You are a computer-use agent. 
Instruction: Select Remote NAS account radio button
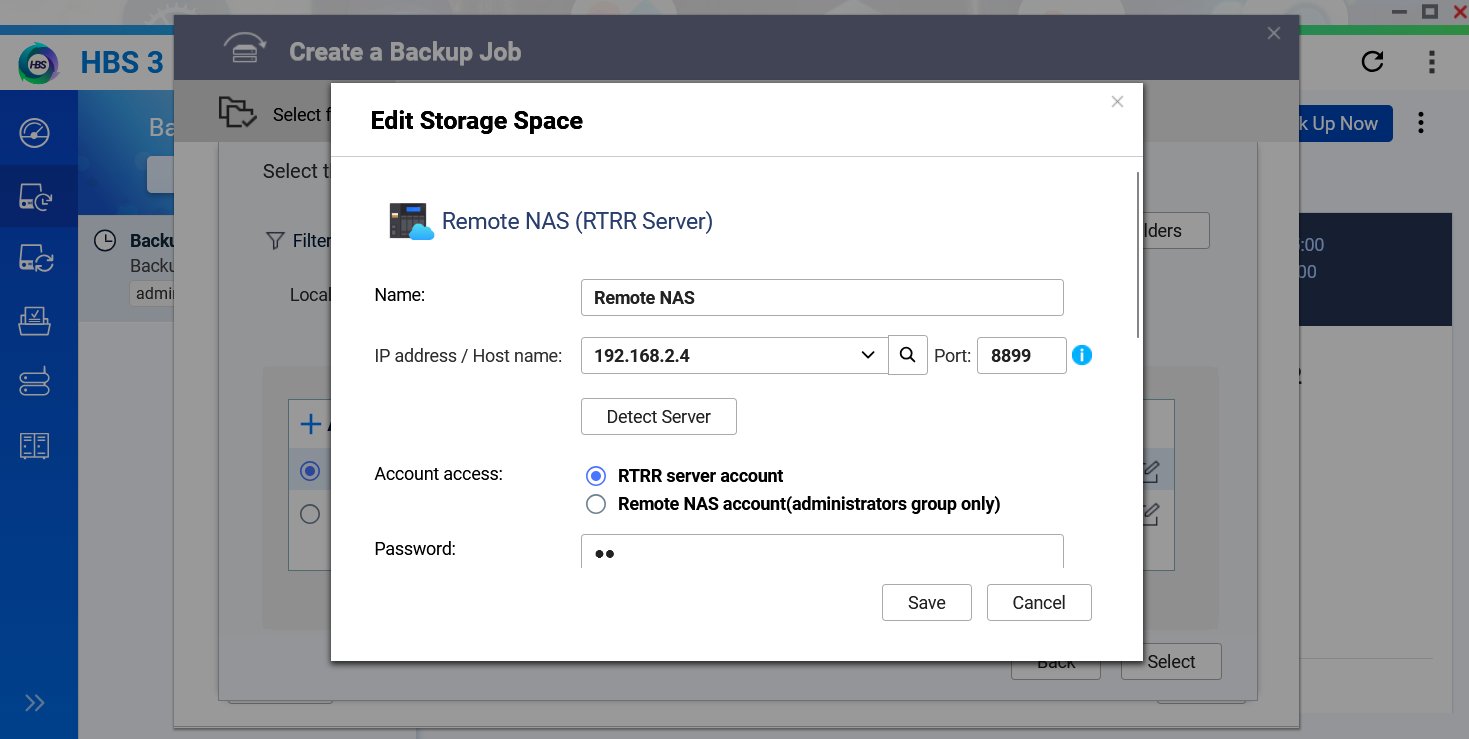[x=596, y=504]
